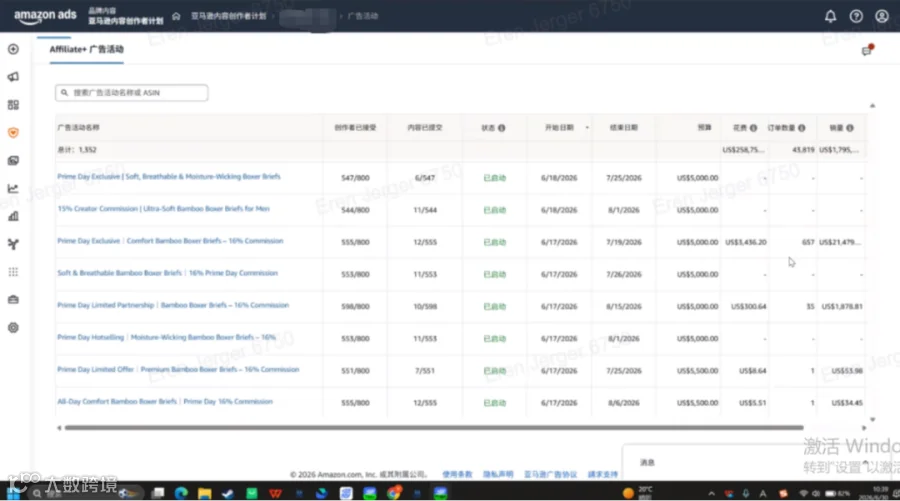Open the bar chart reports sidebar icon

(x=13, y=216)
